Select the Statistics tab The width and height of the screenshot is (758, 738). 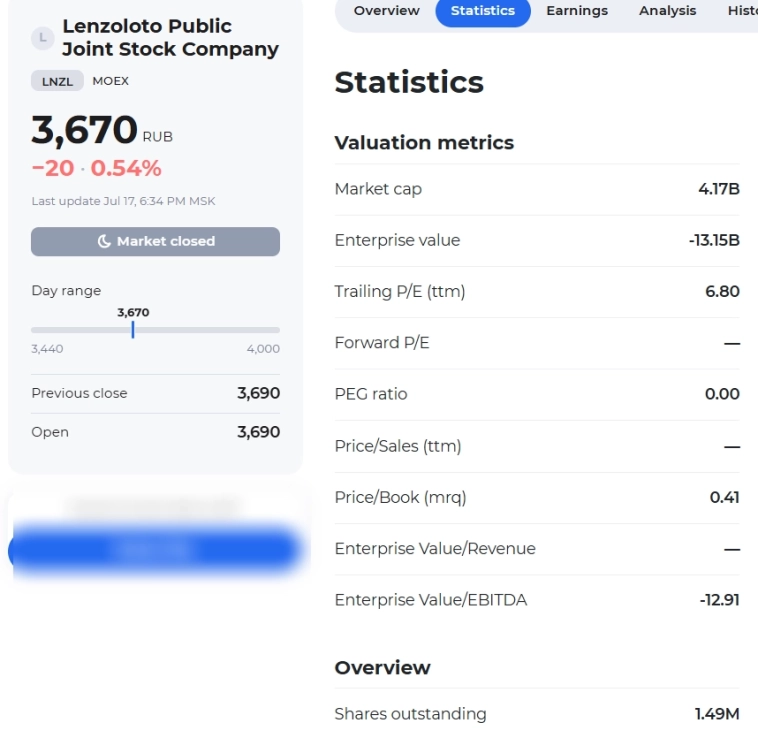click(x=482, y=11)
